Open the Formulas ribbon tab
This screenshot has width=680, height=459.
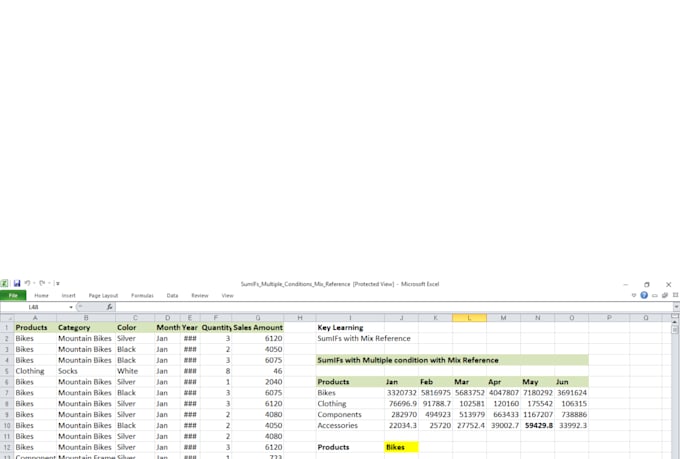[142, 295]
